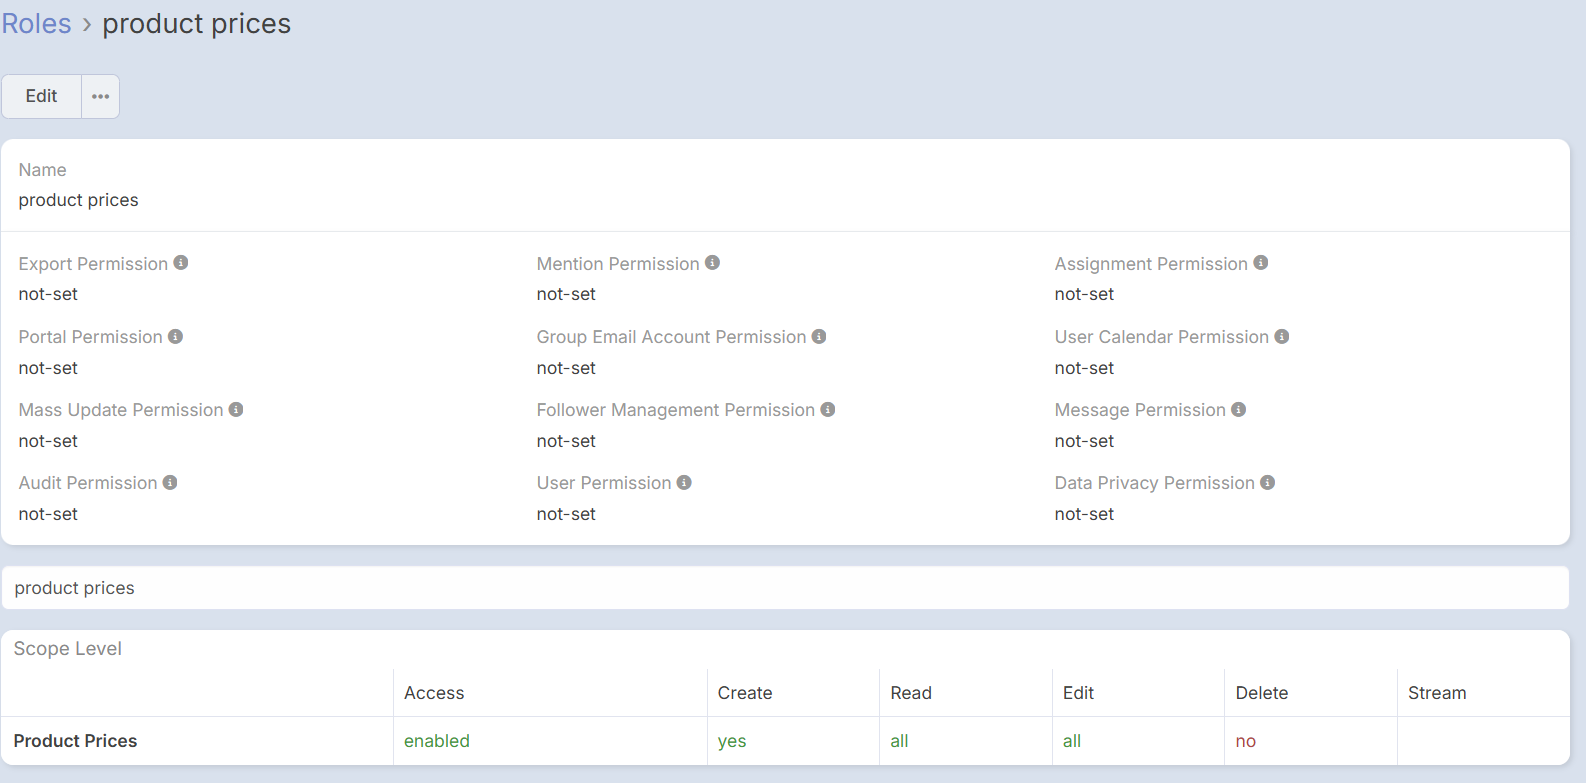Go back to Roles breadcrumb link
The image size is (1586, 783).
click(x=36, y=24)
